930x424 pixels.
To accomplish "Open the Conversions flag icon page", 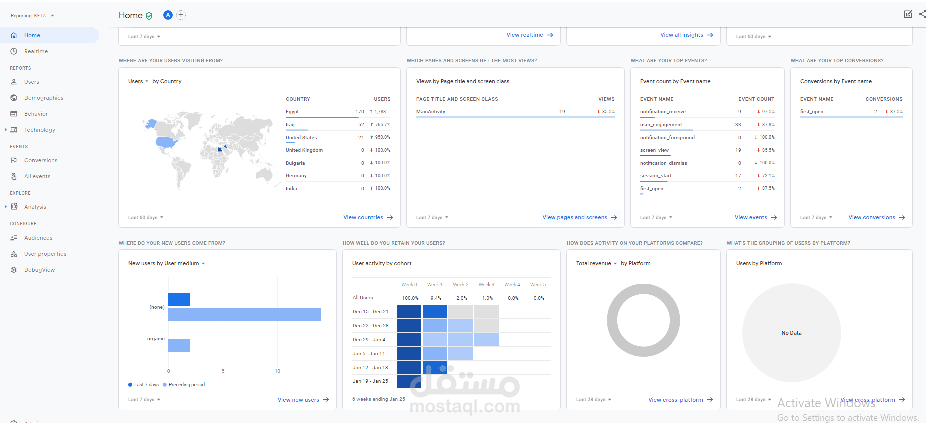I will click(13, 160).
